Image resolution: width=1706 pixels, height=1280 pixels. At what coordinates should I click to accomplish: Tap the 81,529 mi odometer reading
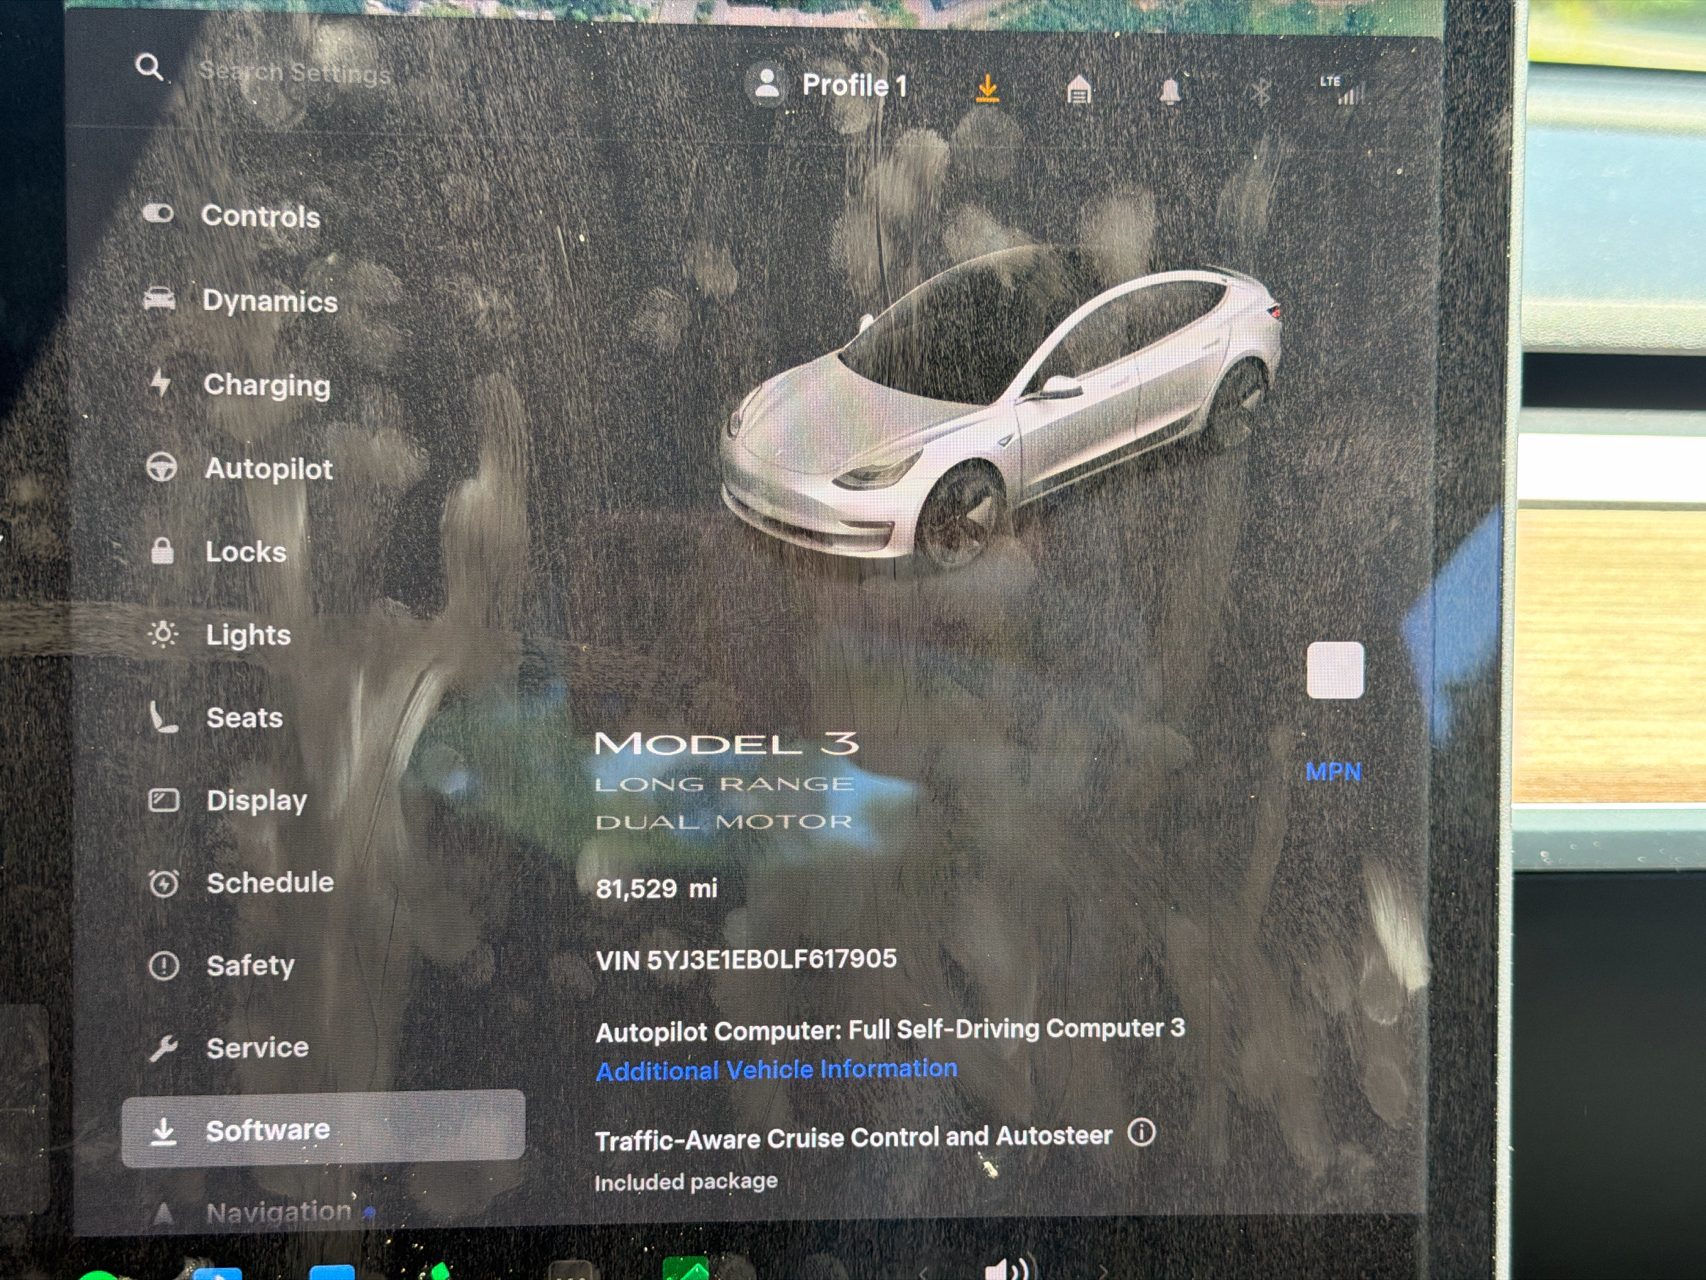[657, 888]
